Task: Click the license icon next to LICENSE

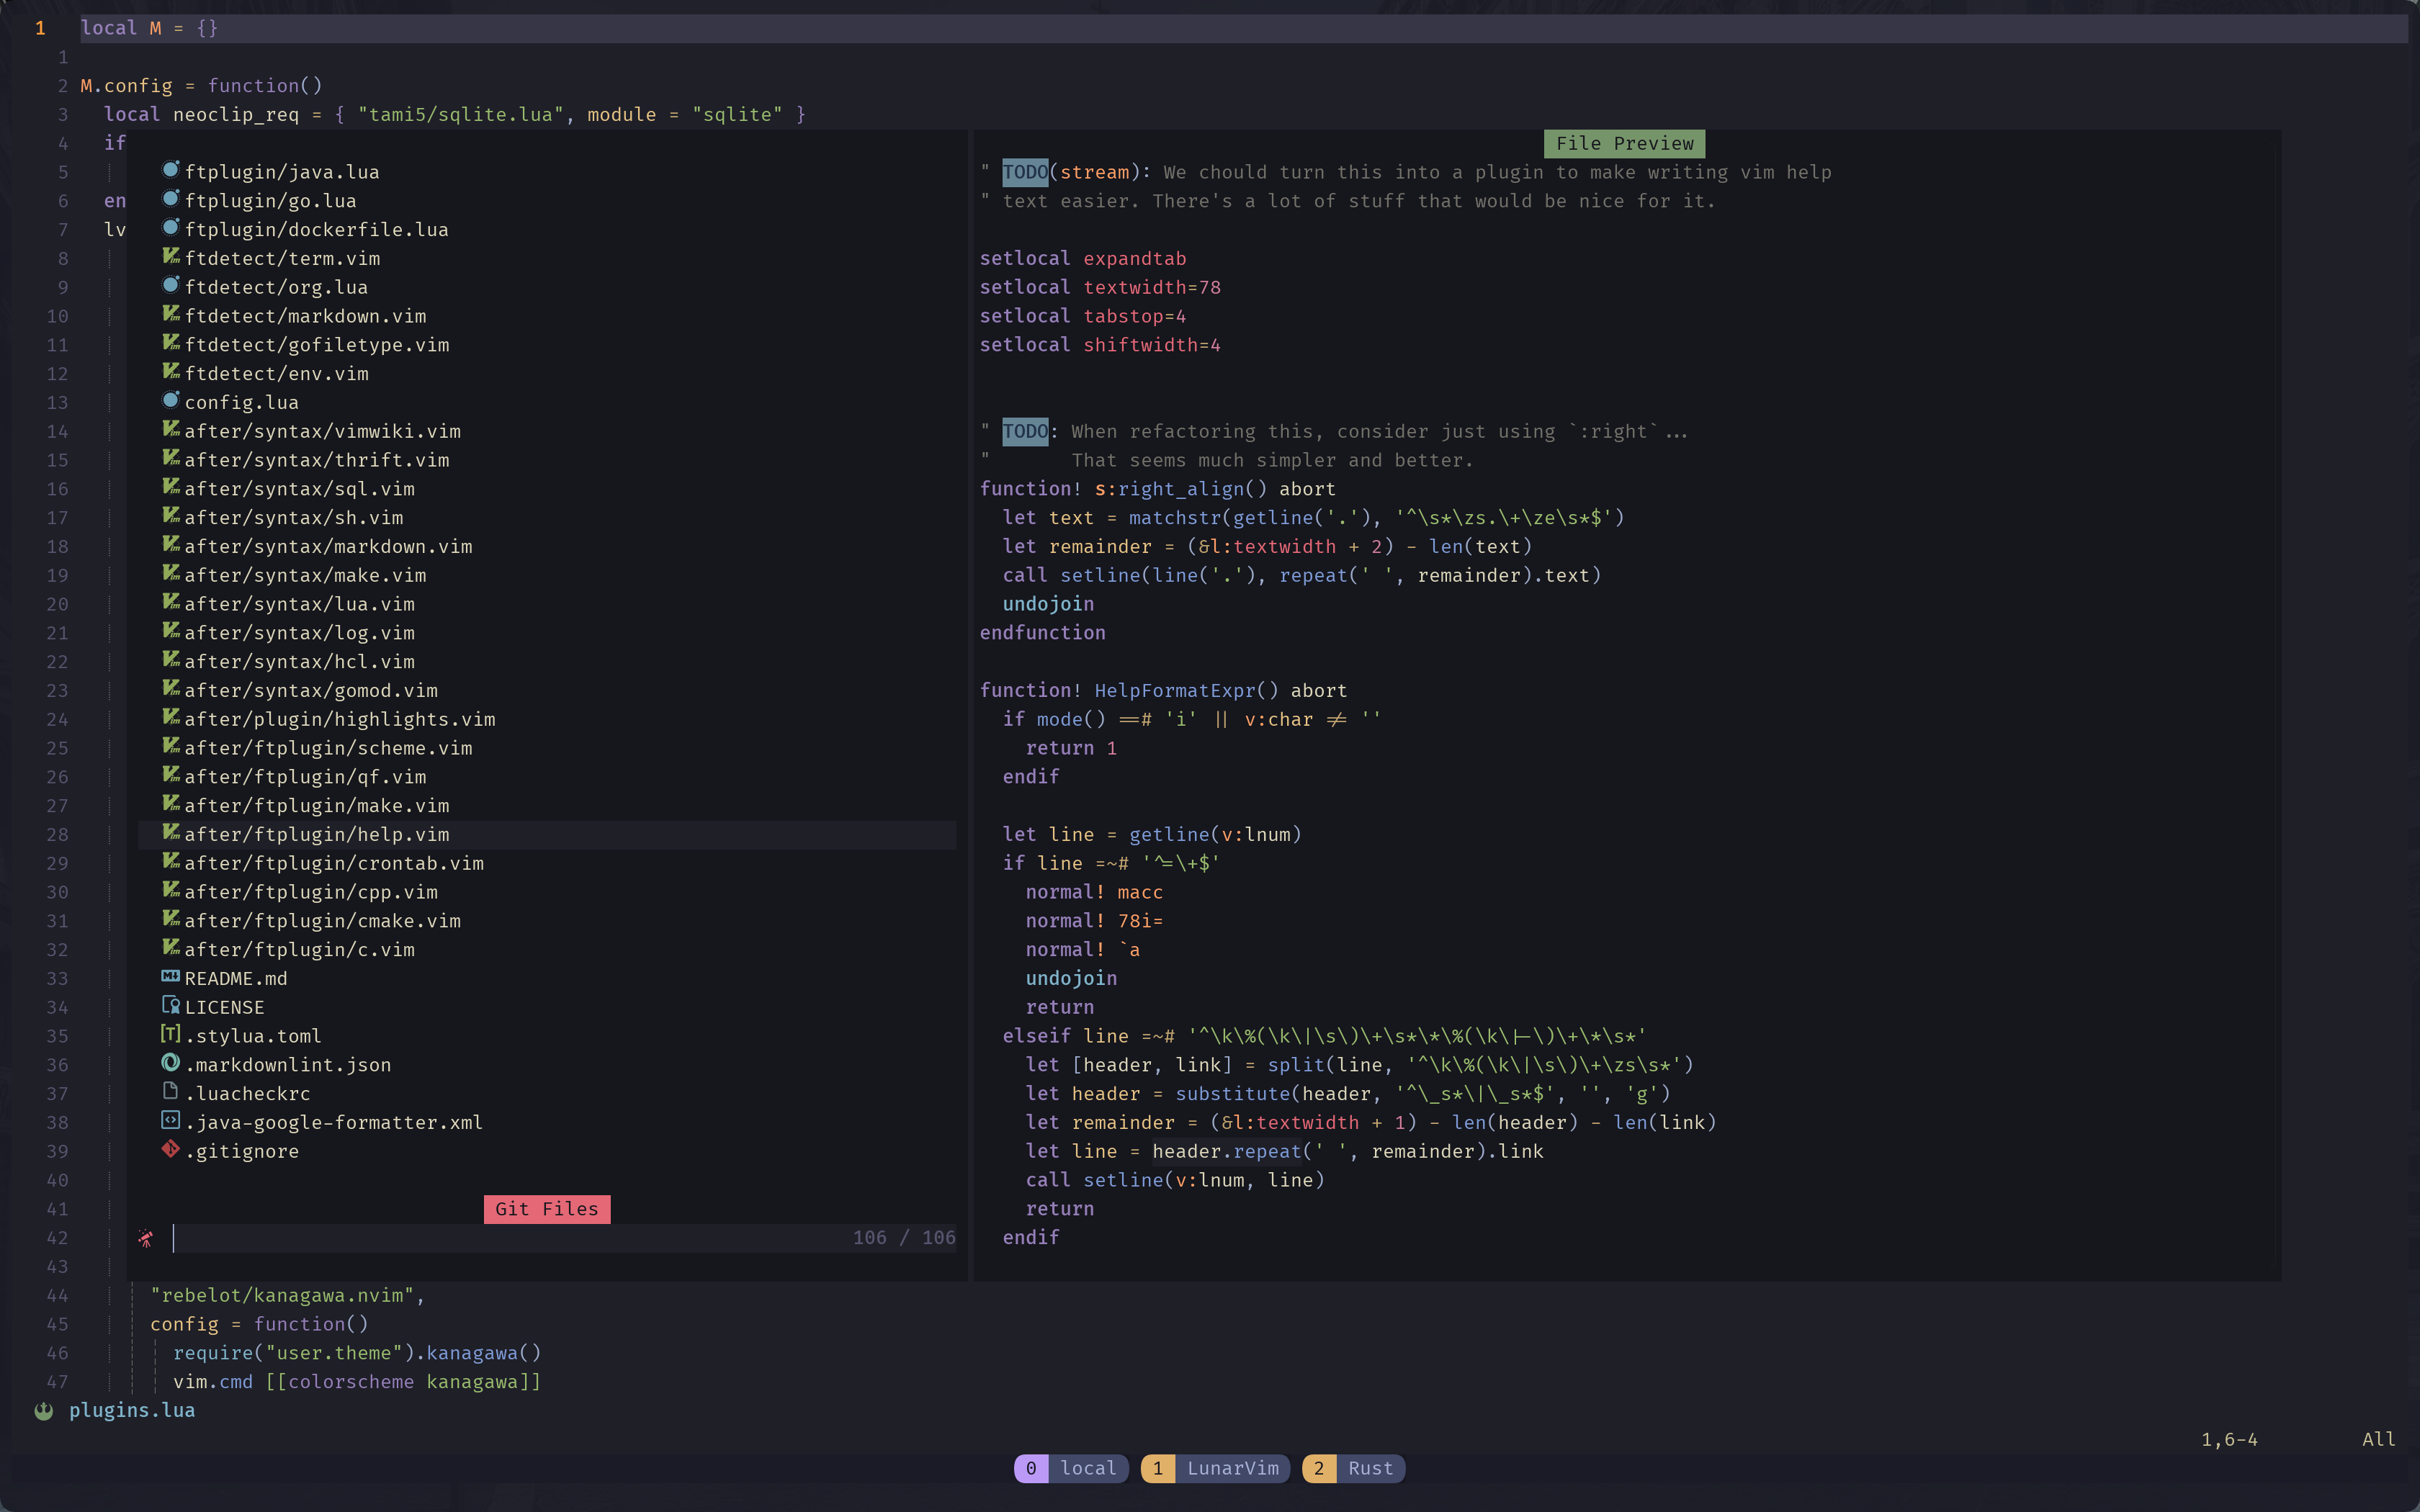Action: (x=171, y=1006)
